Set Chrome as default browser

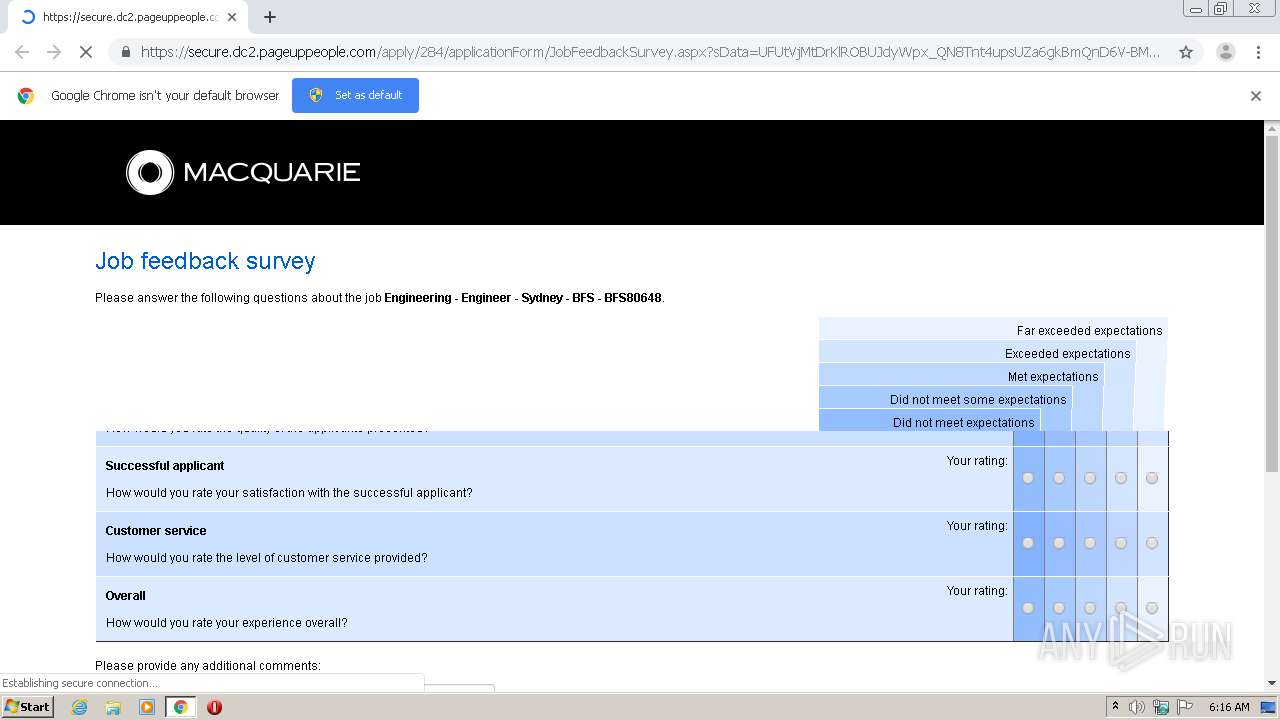click(x=355, y=95)
